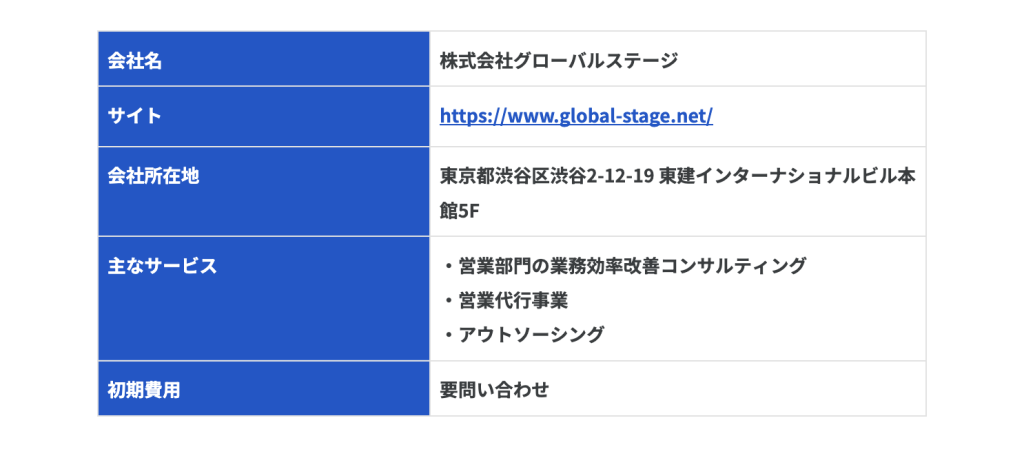
Task: Click the 2-12-19 street number in address
Action: pyautogui.click(x=621, y=176)
